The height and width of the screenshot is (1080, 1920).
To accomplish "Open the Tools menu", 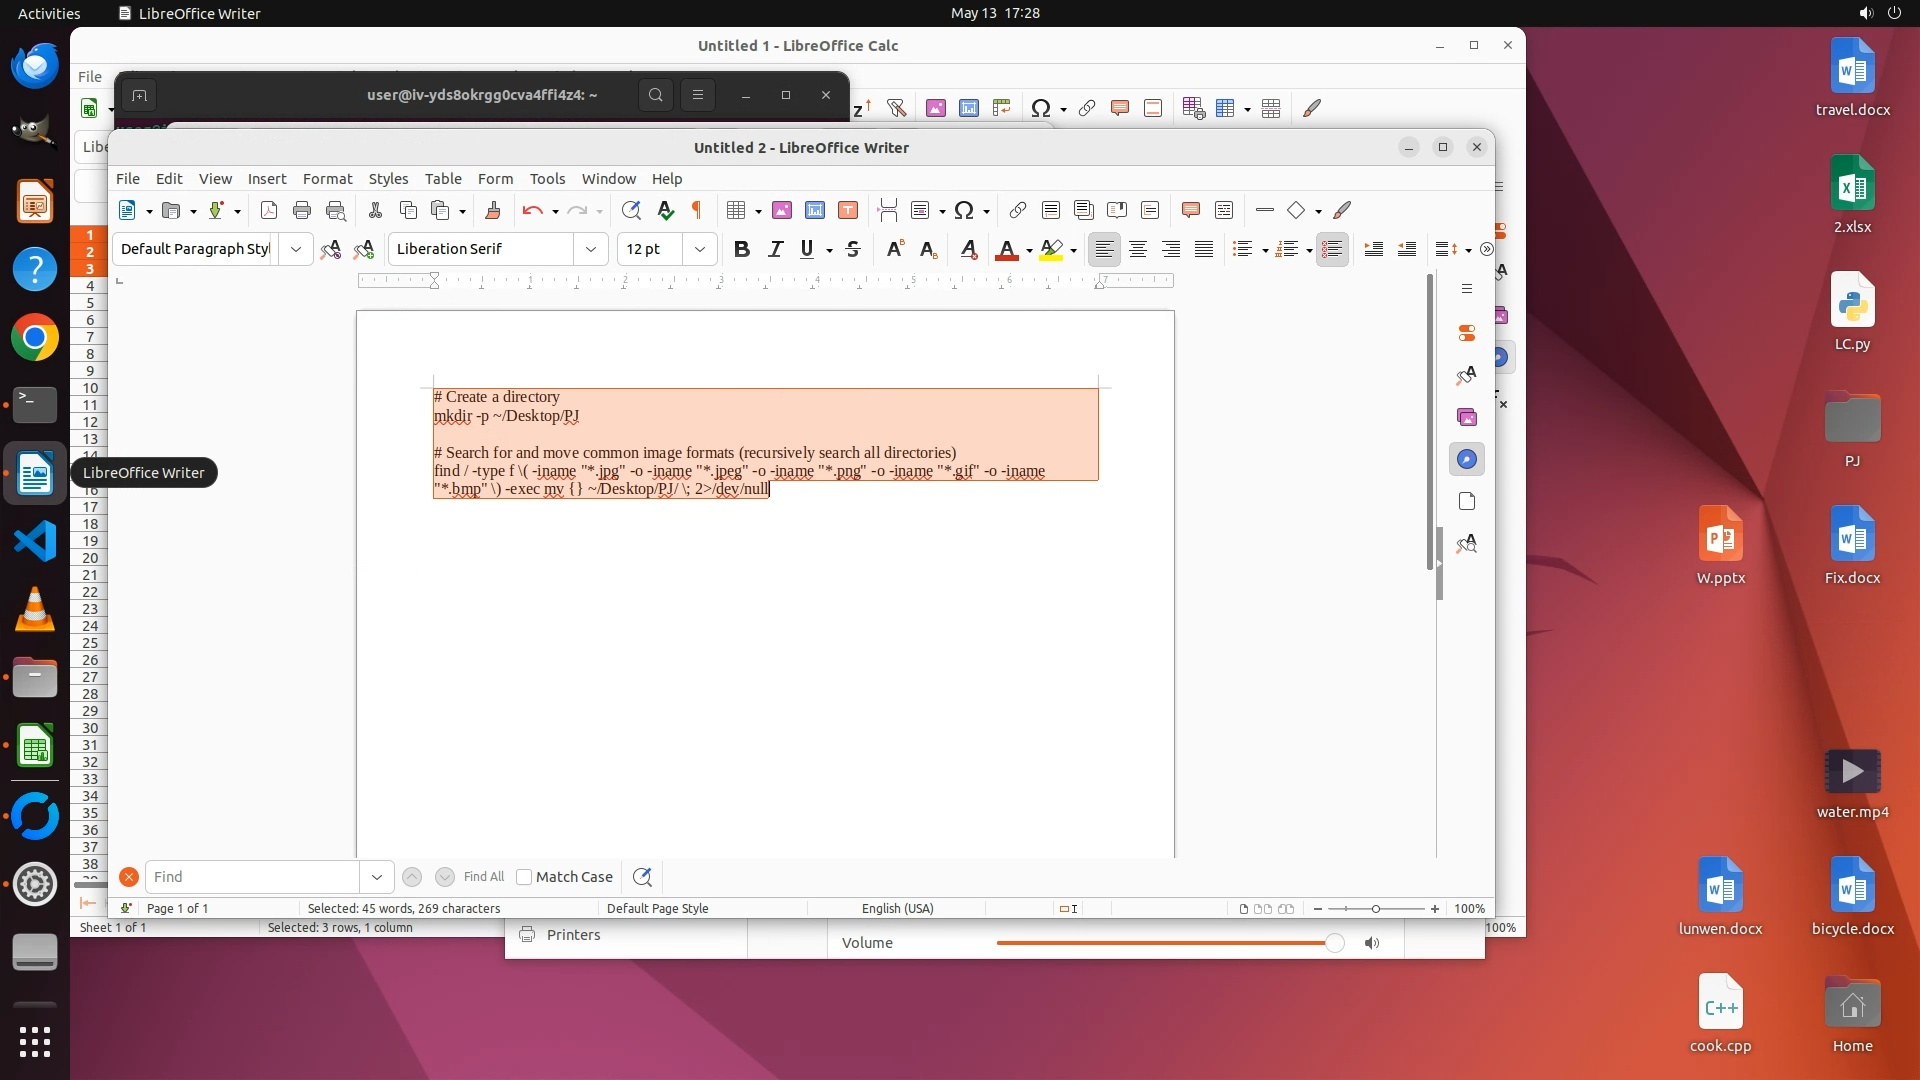I will click(547, 179).
